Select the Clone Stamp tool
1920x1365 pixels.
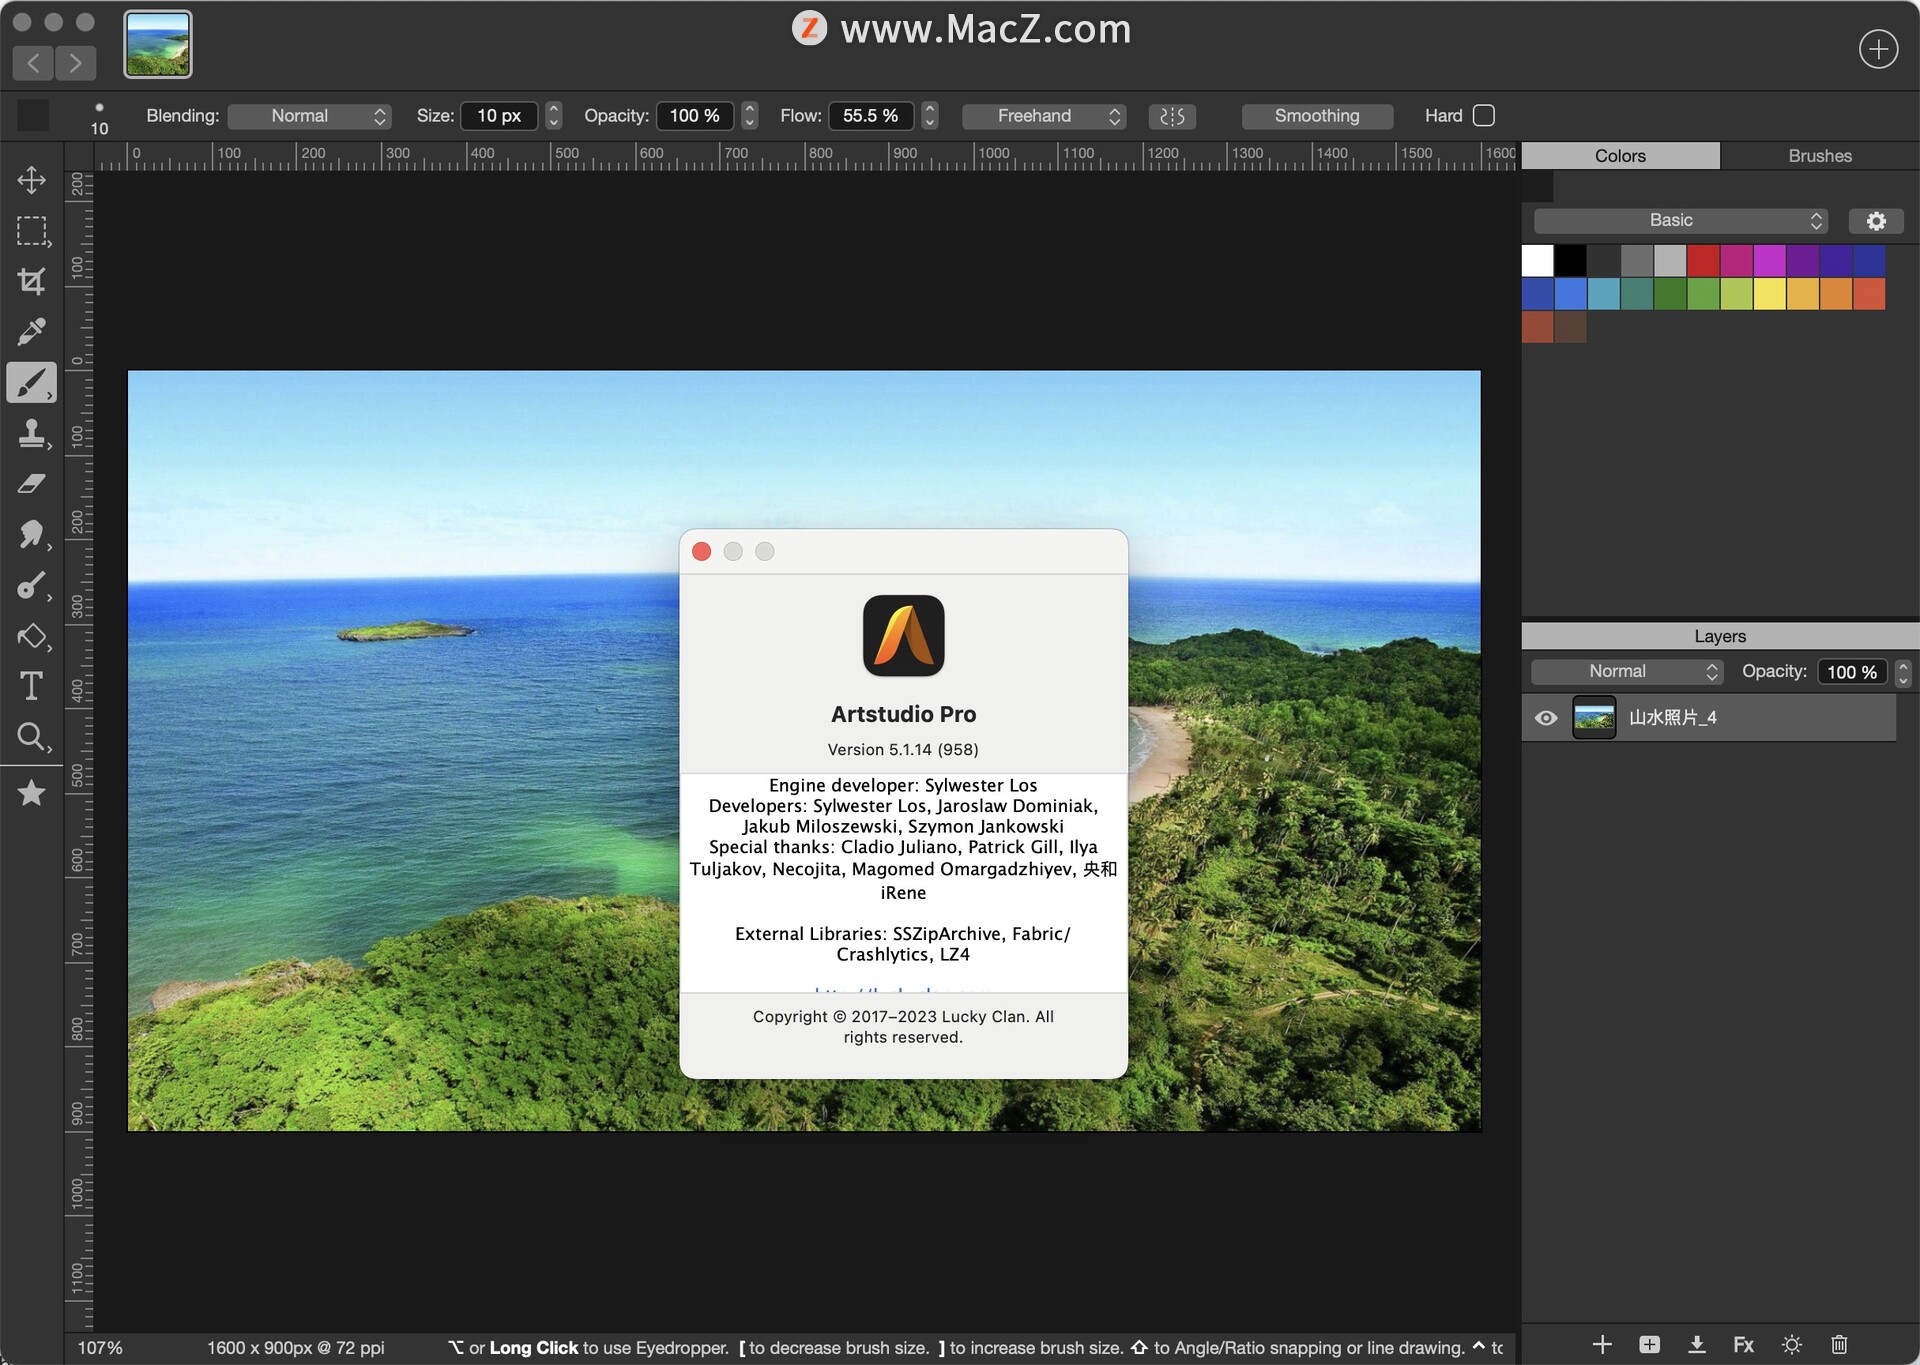coord(31,433)
